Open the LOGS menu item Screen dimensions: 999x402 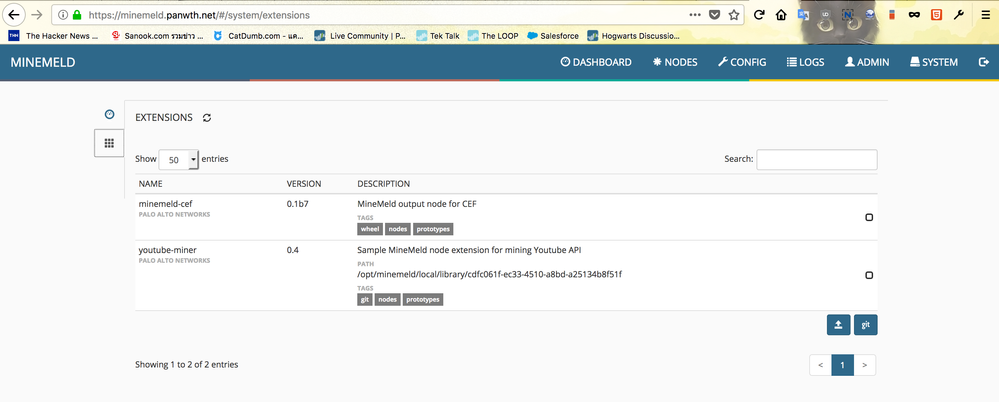pyautogui.click(x=805, y=62)
